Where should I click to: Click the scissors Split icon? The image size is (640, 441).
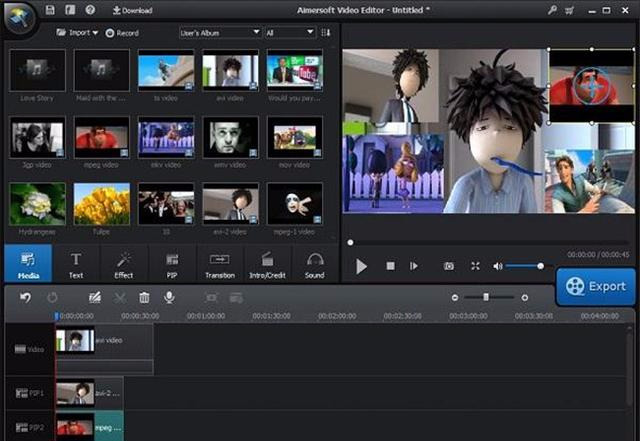[120, 298]
